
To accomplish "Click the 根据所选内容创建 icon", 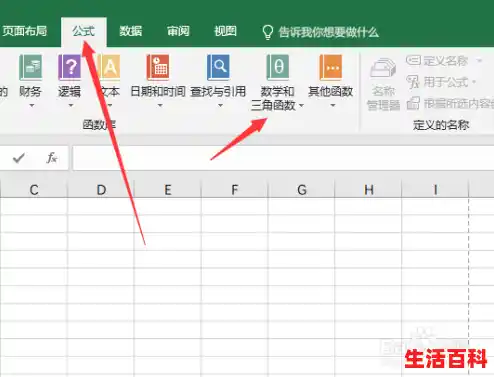I will pos(413,103).
